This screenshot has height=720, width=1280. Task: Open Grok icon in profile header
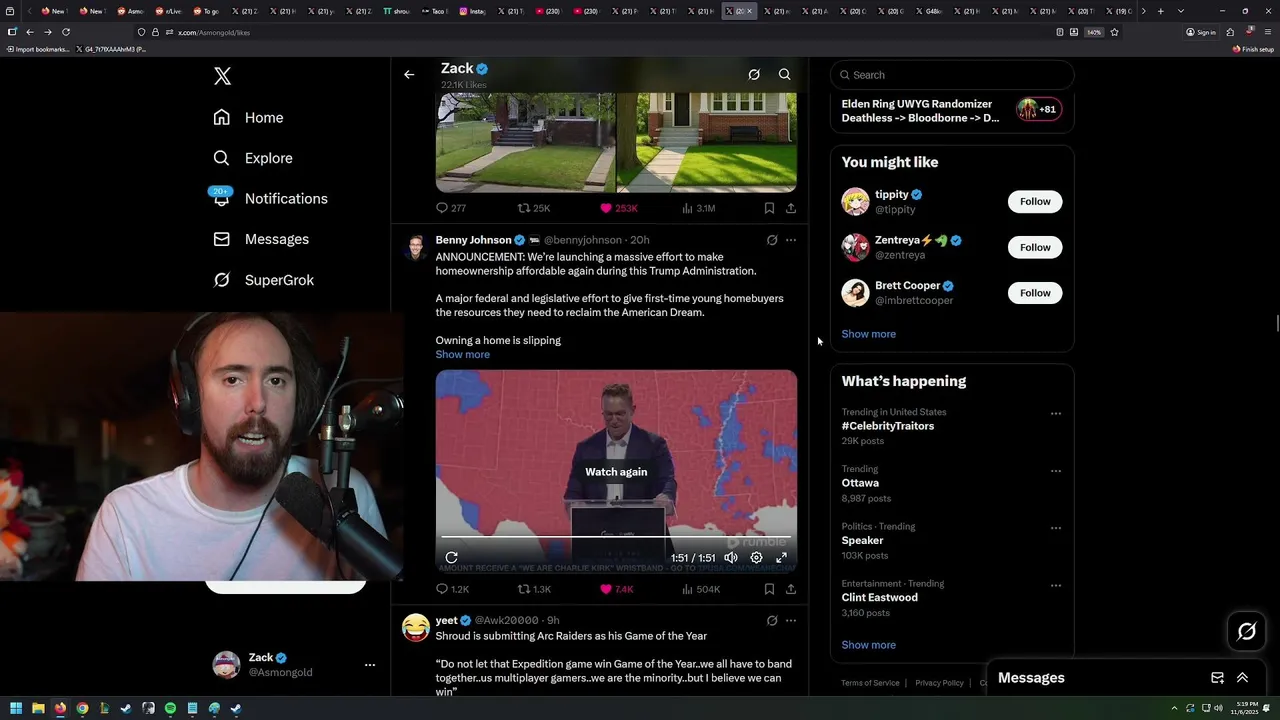click(x=754, y=74)
